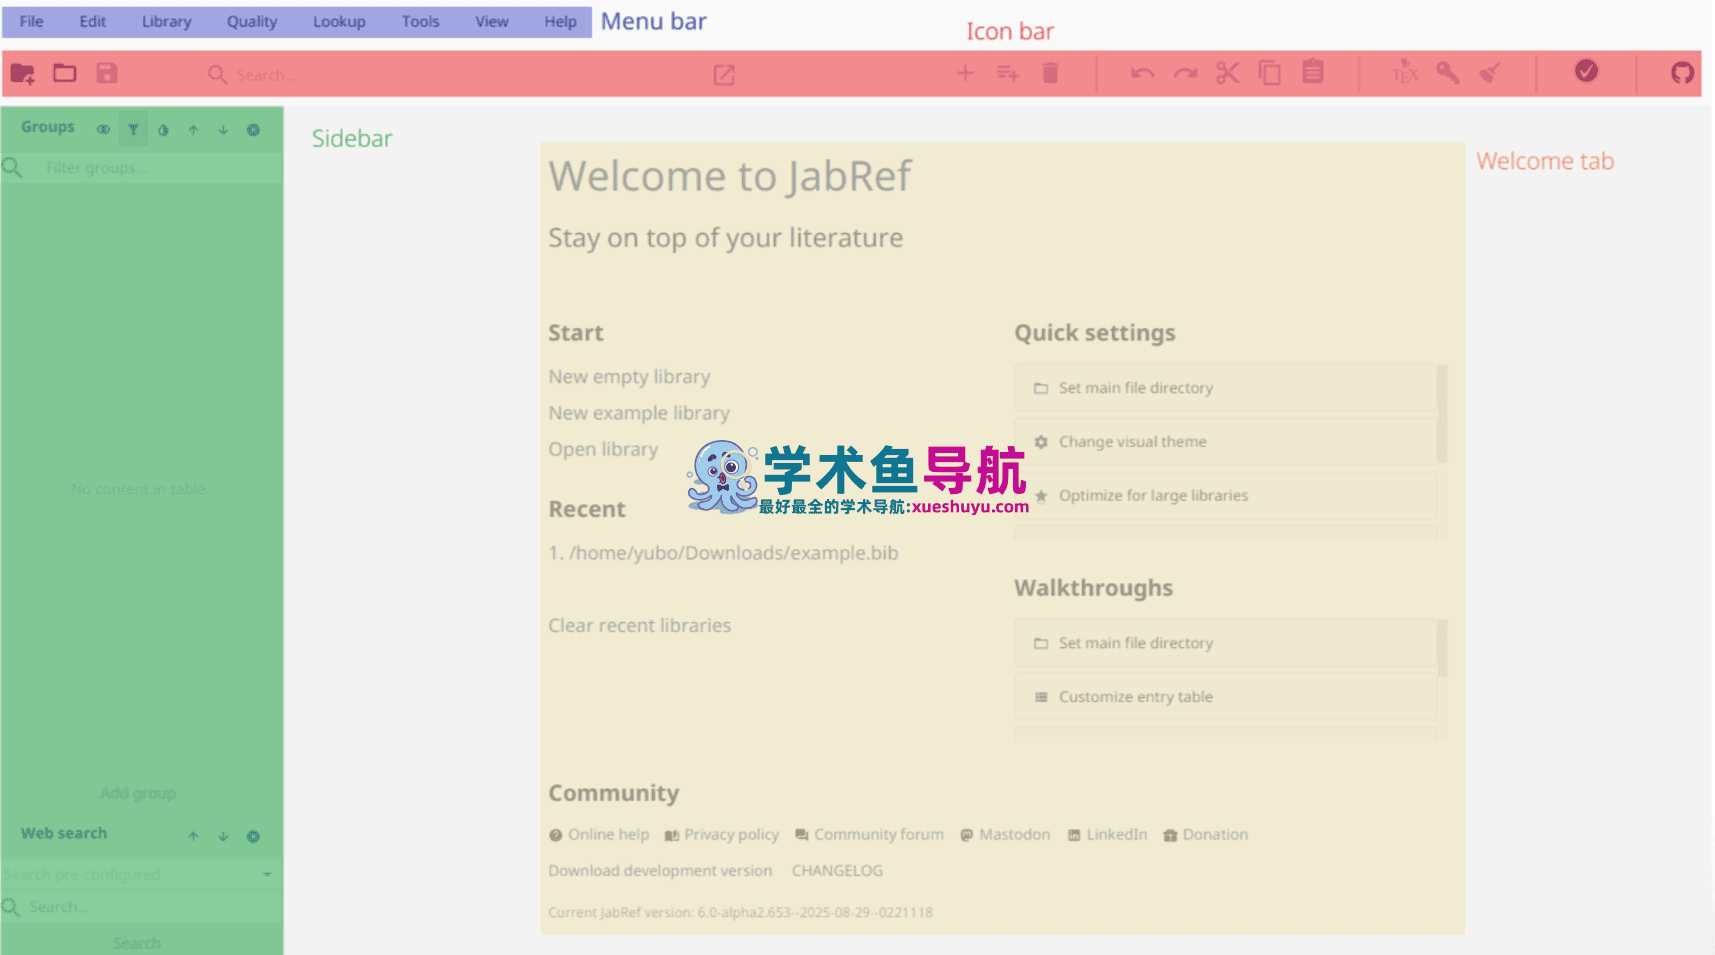1715x955 pixels.
Task: Click New empty library link
Action: [629, 377]
